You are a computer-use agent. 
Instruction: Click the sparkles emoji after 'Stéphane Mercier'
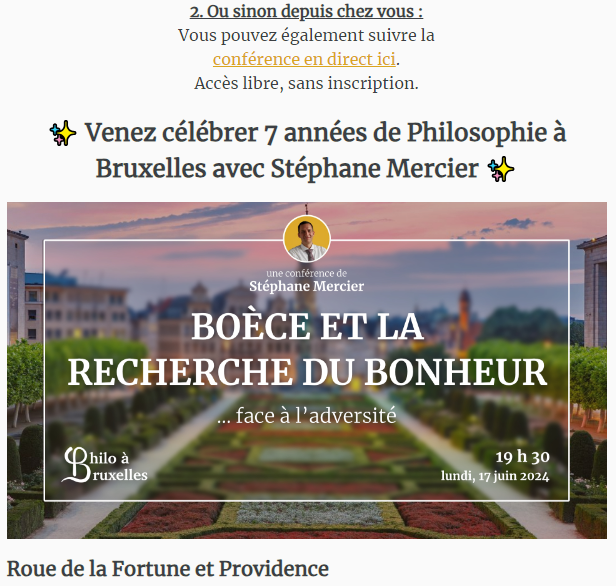tap(501, 169)
